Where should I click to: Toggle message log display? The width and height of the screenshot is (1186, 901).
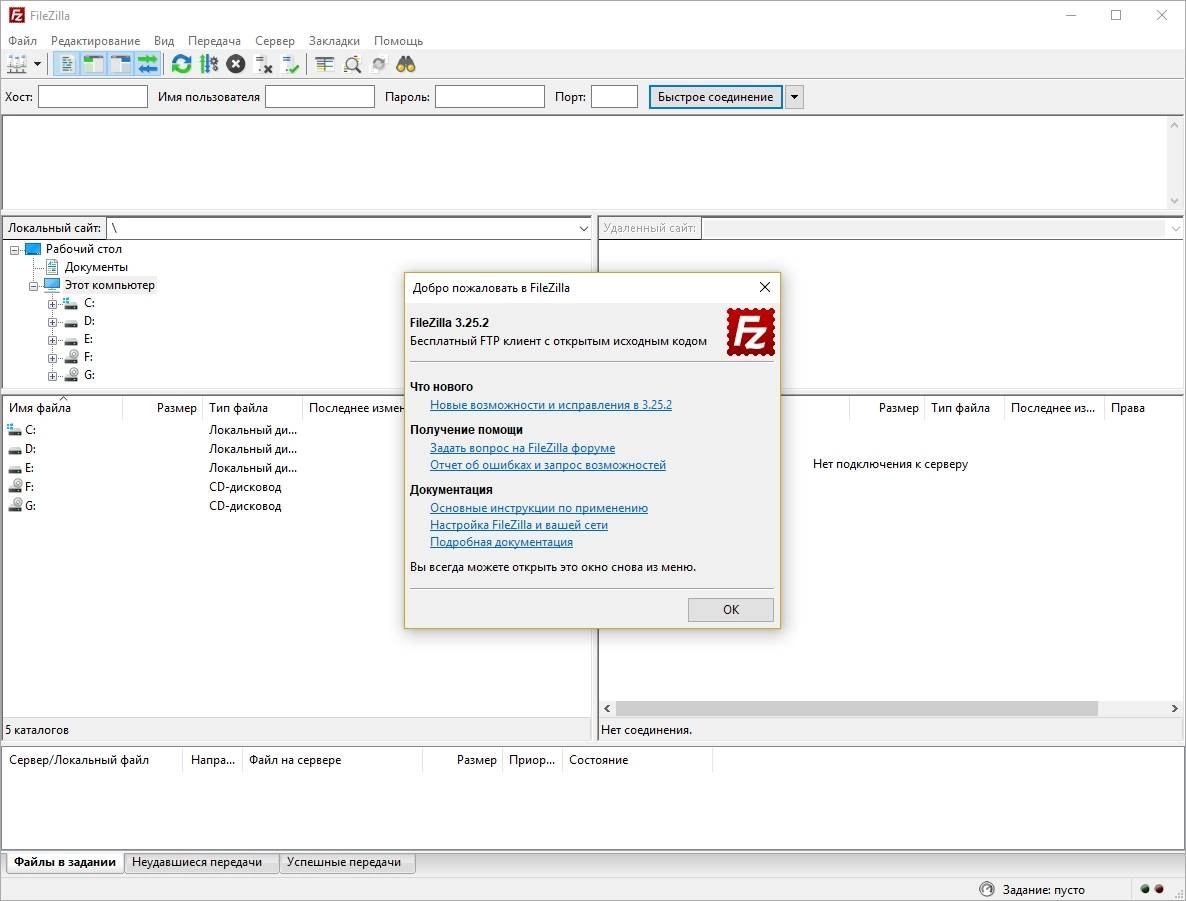pos(67,64)
